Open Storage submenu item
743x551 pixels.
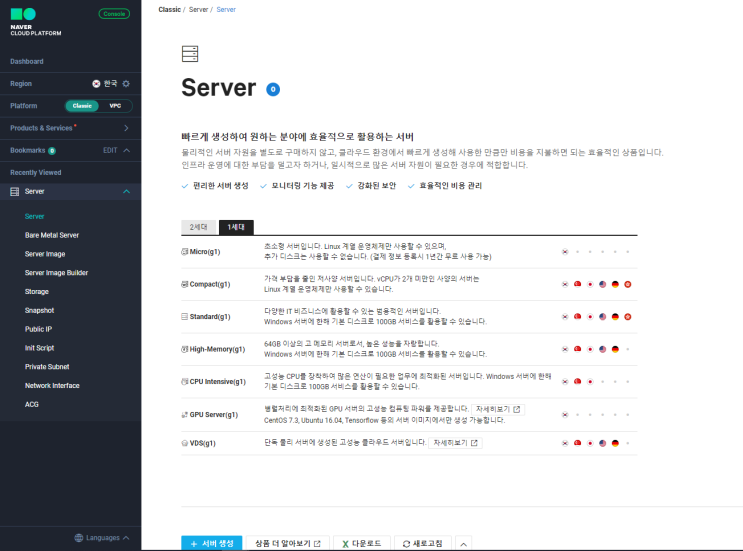36,291
